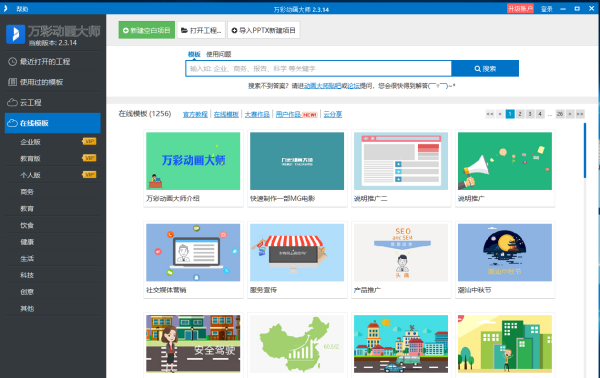600x378 pixels.
Task: Focus the template keyword search field
Action: pyautogui.click(x=318, y=69)
